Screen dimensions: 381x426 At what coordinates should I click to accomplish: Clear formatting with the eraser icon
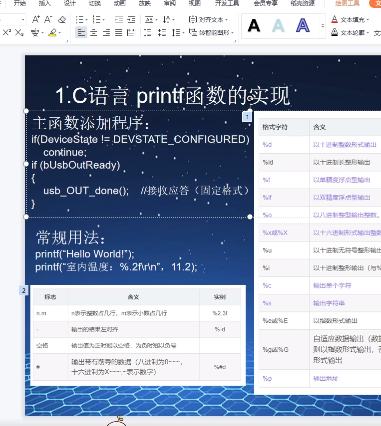[62, 20]
